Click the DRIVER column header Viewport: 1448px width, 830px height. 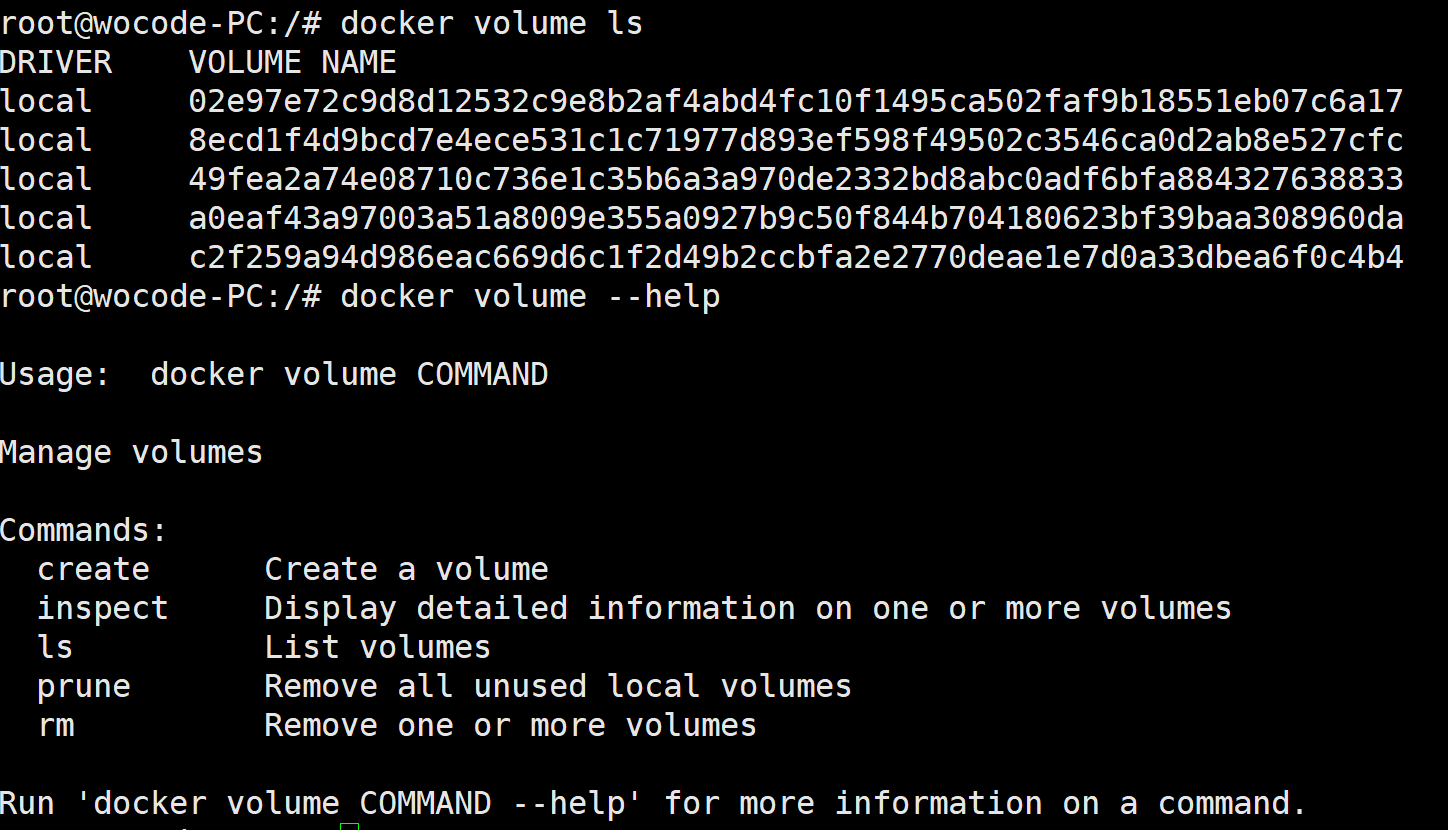(56, 62)
